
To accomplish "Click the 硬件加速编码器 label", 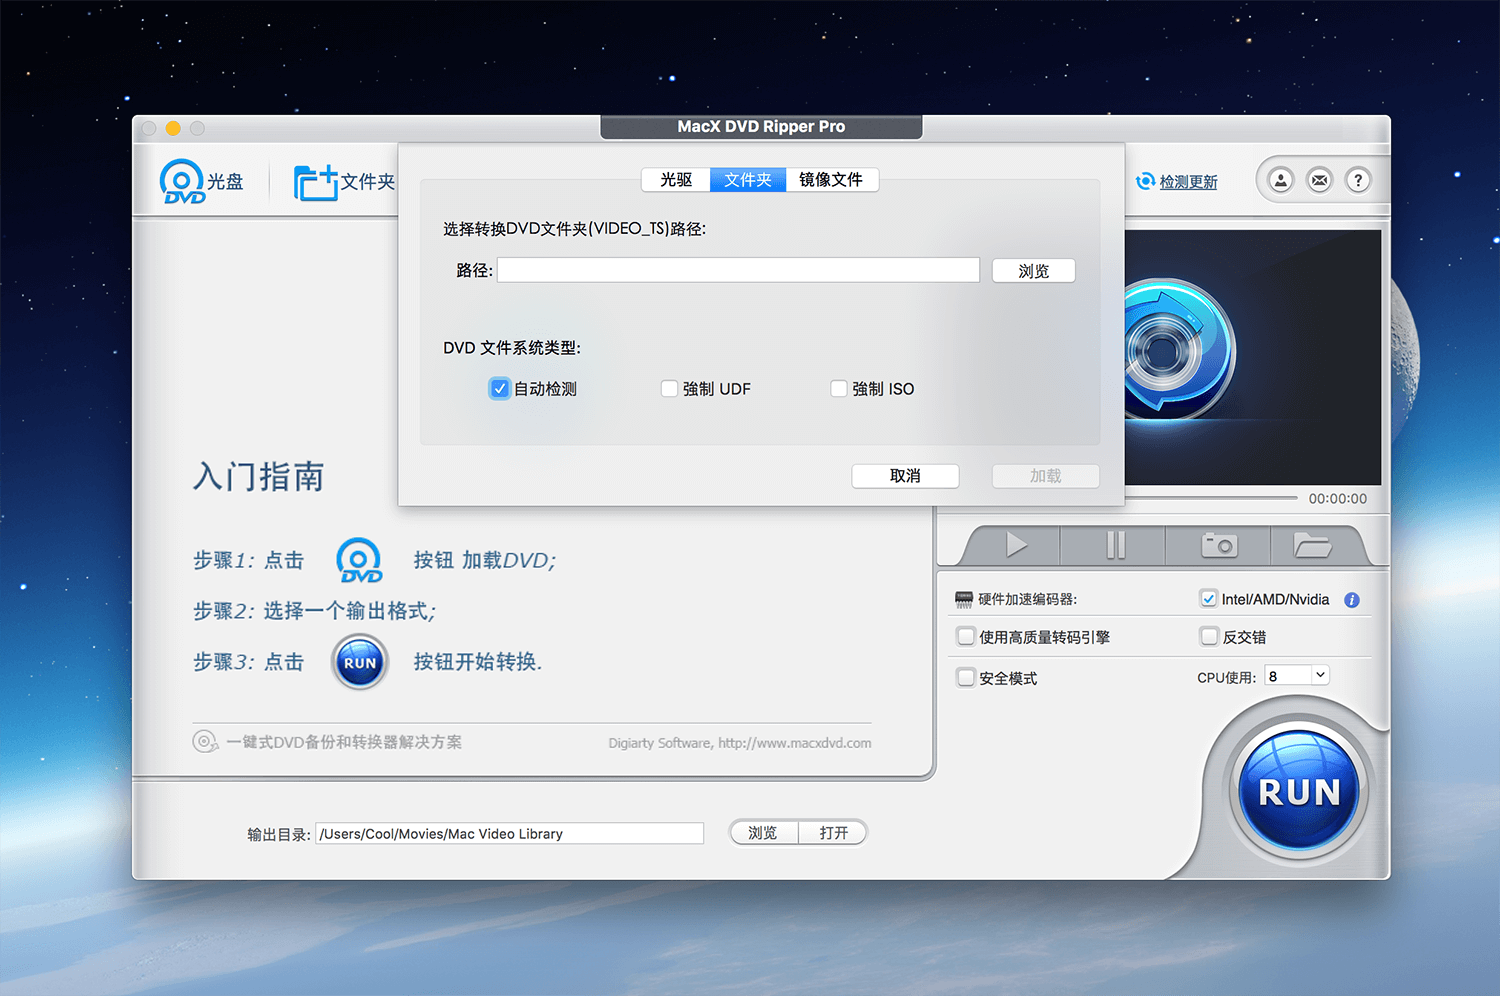I will (1027, 599).
